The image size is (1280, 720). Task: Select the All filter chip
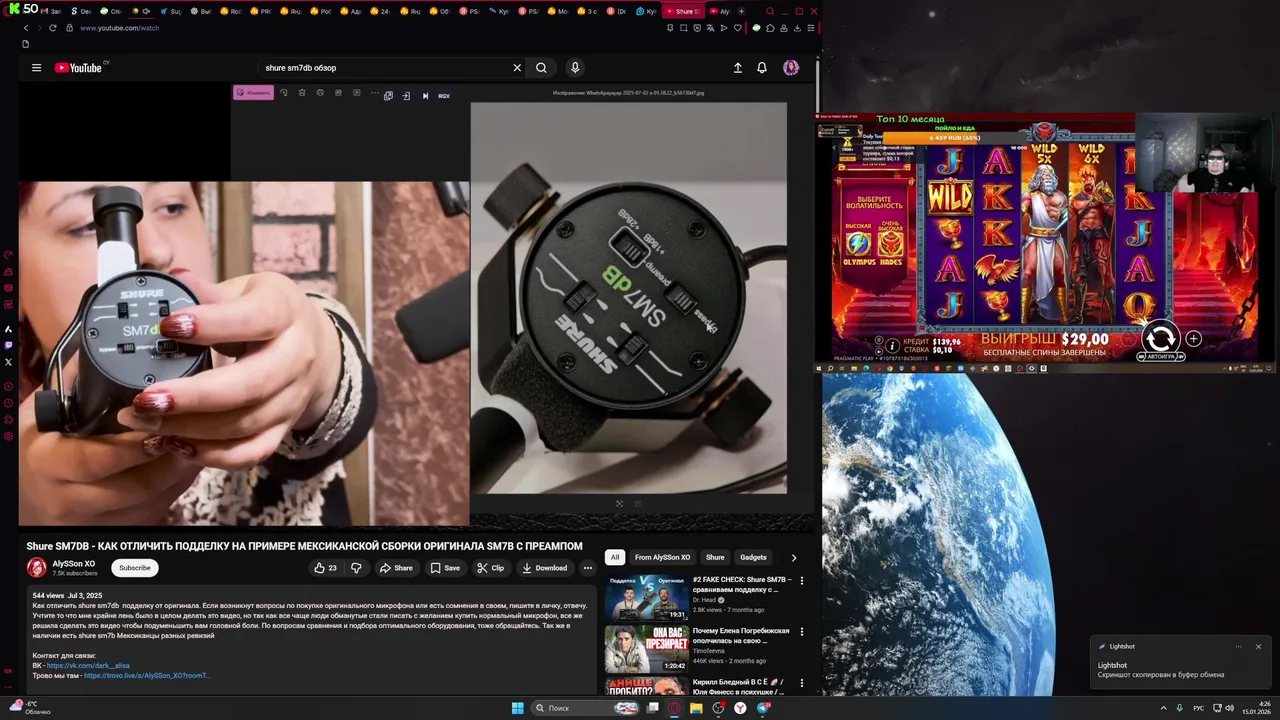click(x=615, y=557)
